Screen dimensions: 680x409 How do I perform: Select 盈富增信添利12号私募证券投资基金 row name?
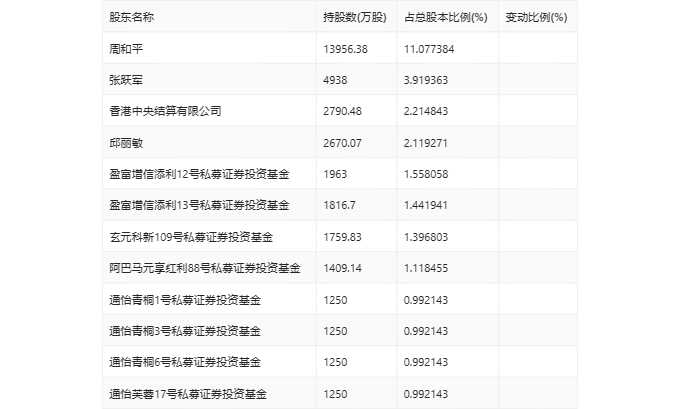[x=199, y=174]
